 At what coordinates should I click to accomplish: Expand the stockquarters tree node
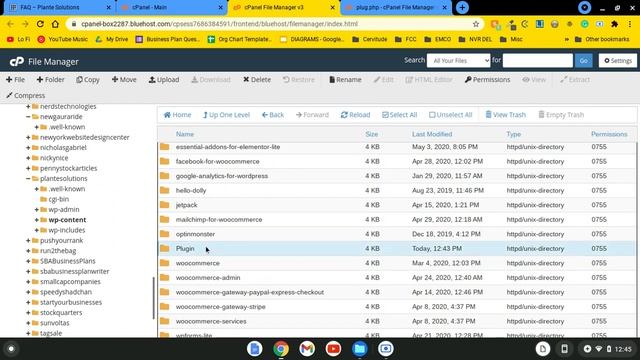pyautogui.click(x=28, y=313)
